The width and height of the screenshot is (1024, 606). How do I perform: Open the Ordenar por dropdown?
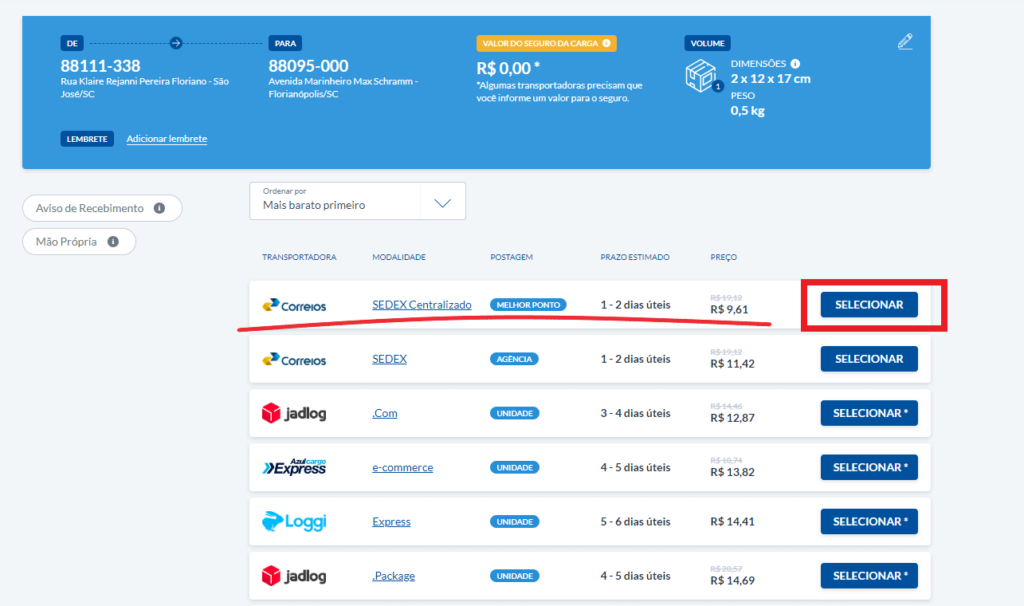357,200
